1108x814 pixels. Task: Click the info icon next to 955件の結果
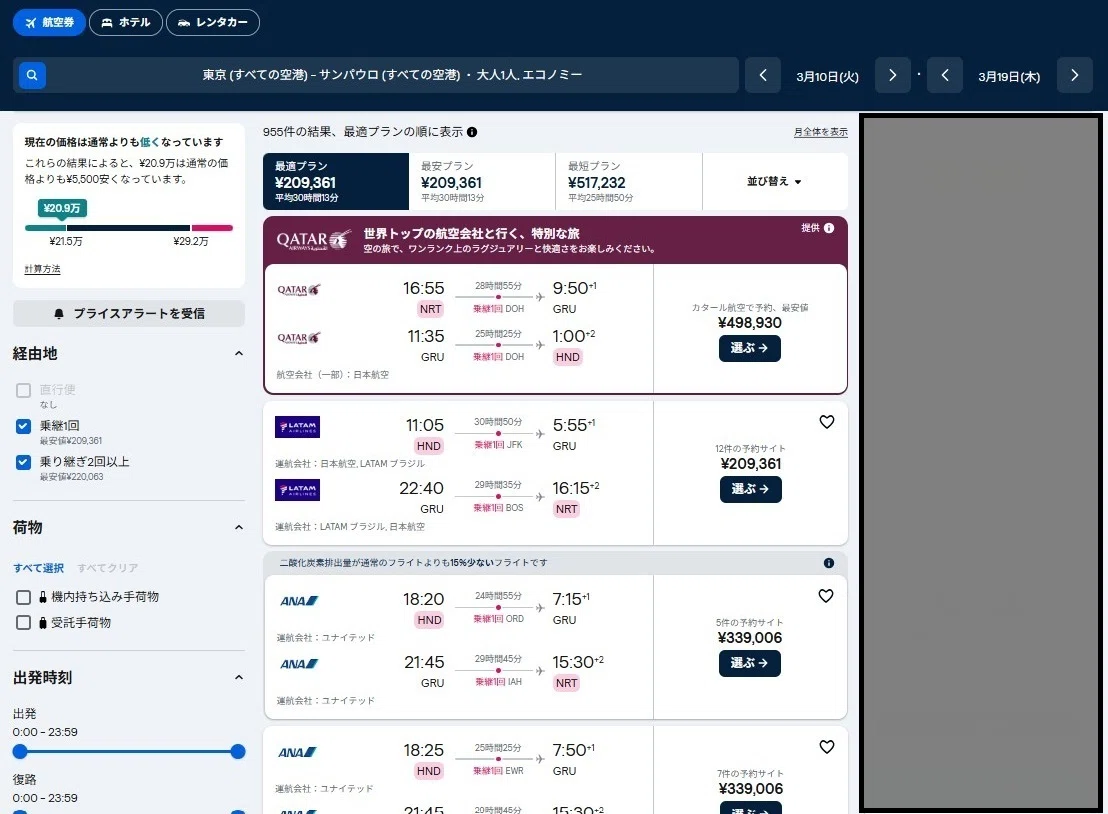click(472, 132)
